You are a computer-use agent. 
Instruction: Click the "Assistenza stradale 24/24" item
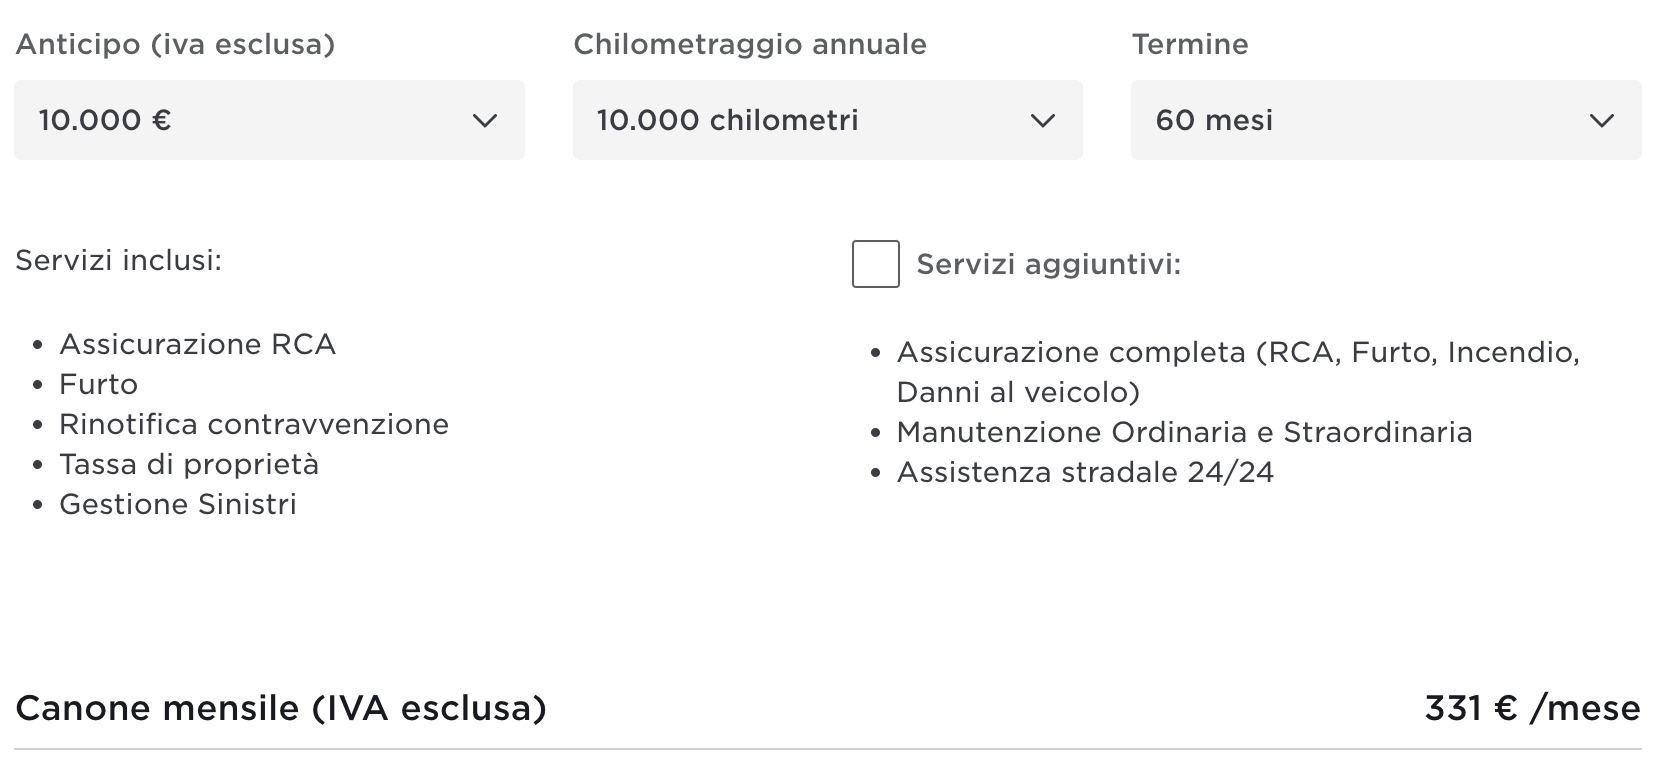click(1085, 472)
